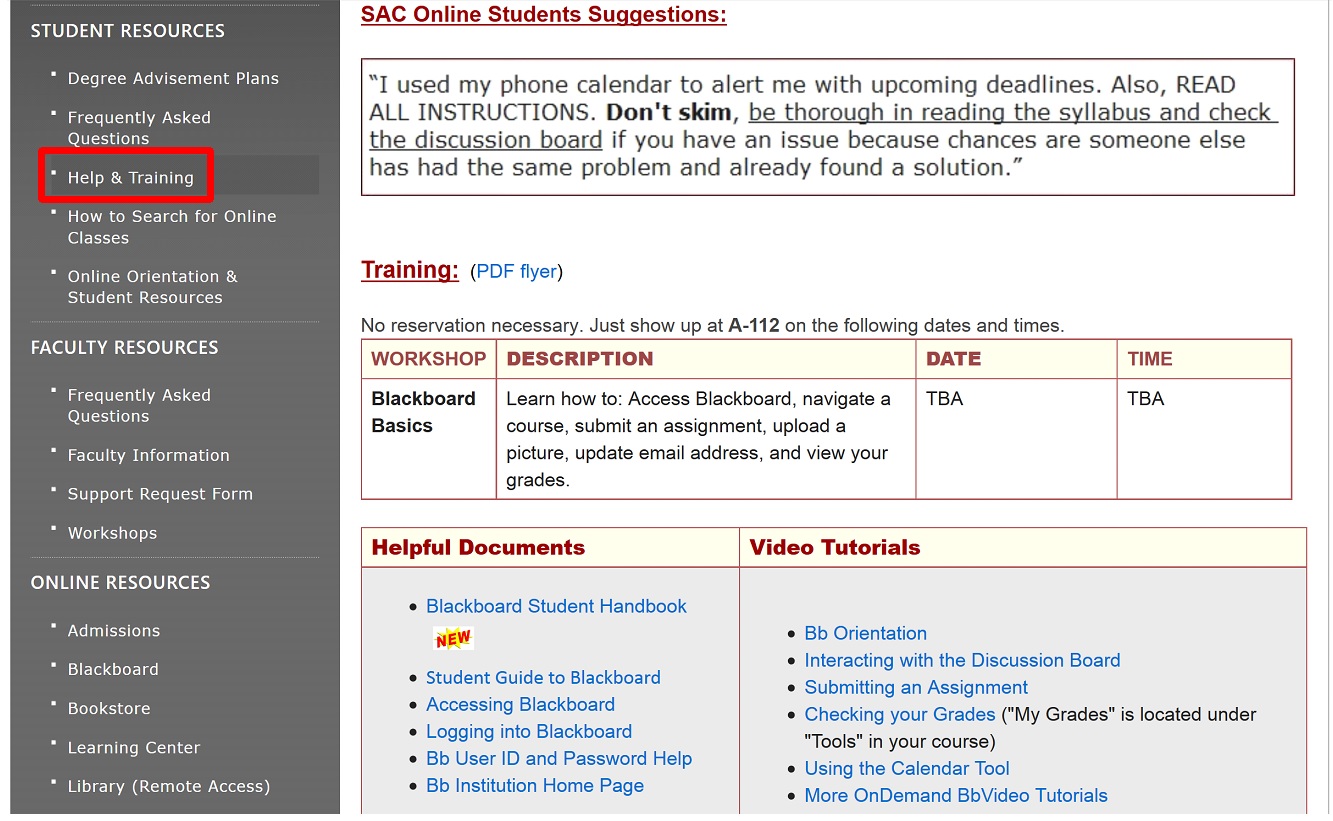Open Using the Calendar Tool tutorial

pos(907,768)
